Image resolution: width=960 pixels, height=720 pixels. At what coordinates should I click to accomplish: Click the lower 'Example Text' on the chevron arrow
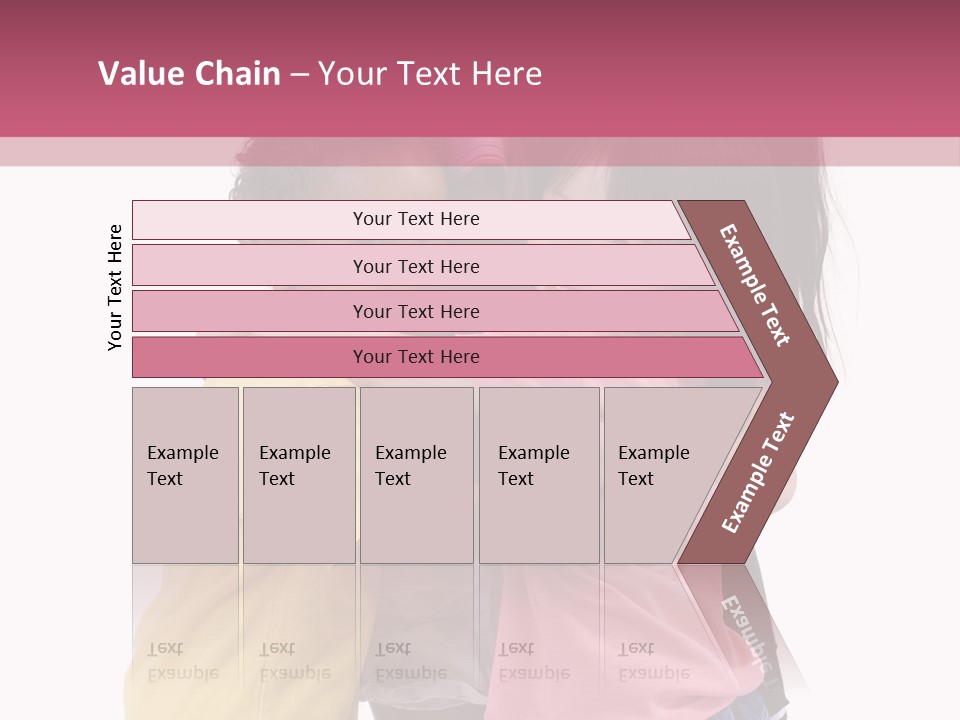[x=758, y=472]
